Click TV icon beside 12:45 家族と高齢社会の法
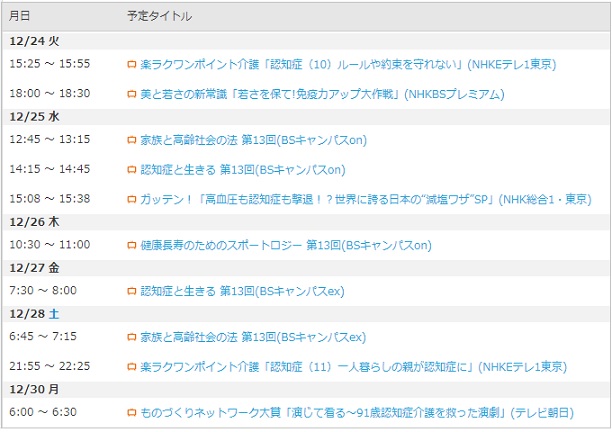Viewport: 612px width, 432px height. (x=132, y=140)
